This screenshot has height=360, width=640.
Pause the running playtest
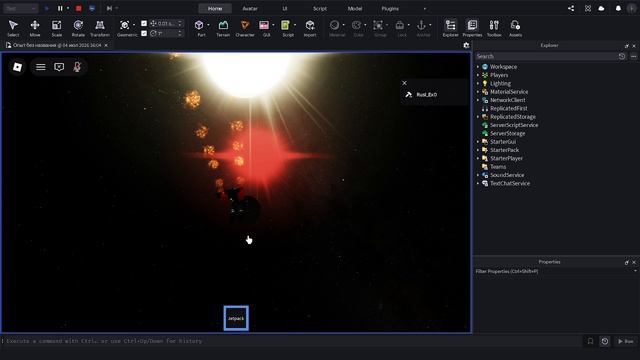coord(60,8)
